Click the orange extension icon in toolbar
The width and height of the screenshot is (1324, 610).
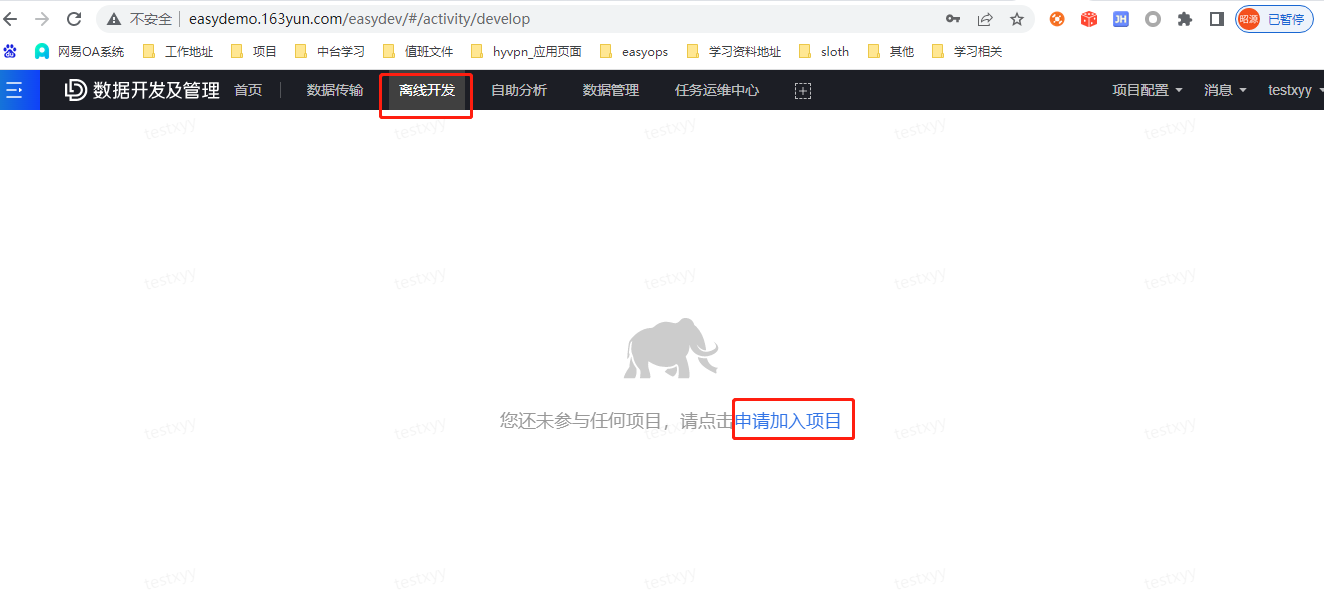(1056, 18)
